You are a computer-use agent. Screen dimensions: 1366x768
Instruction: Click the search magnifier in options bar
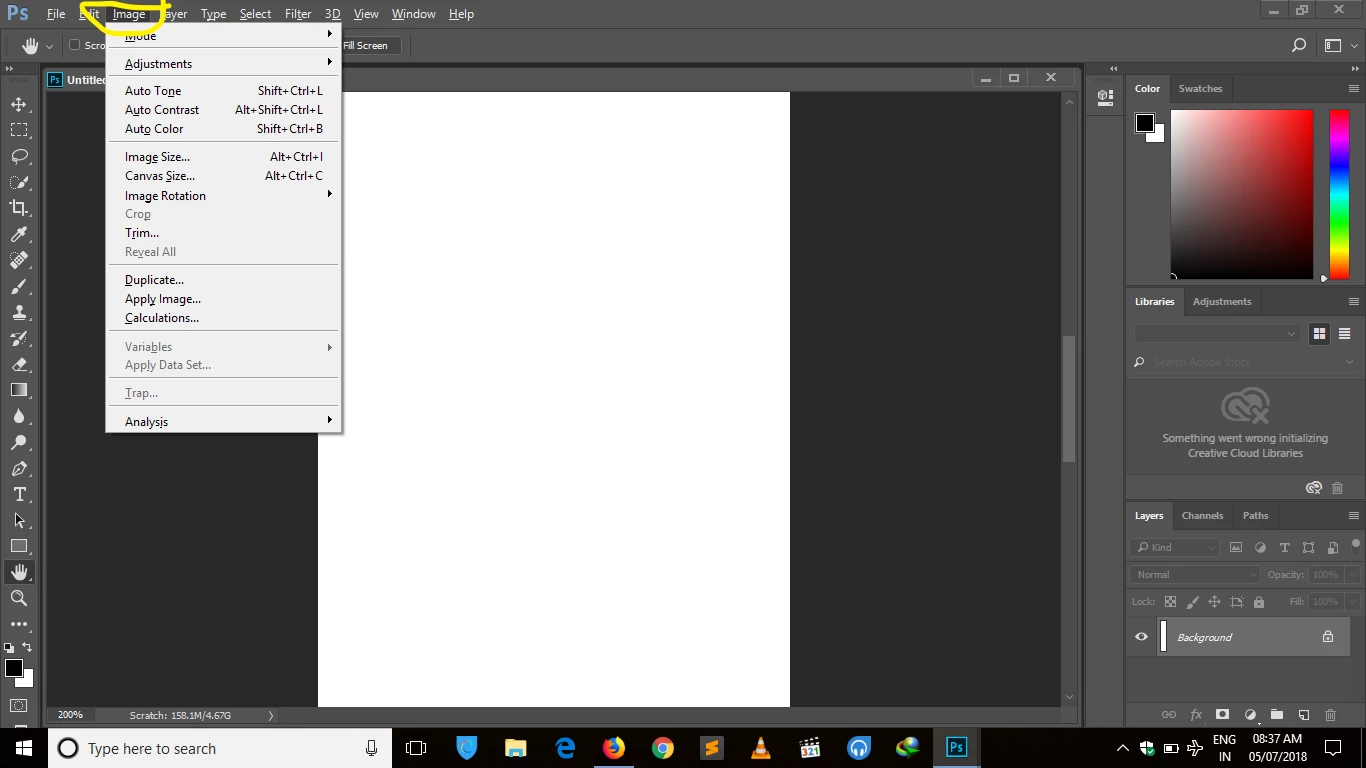[x=1299, y=45]
